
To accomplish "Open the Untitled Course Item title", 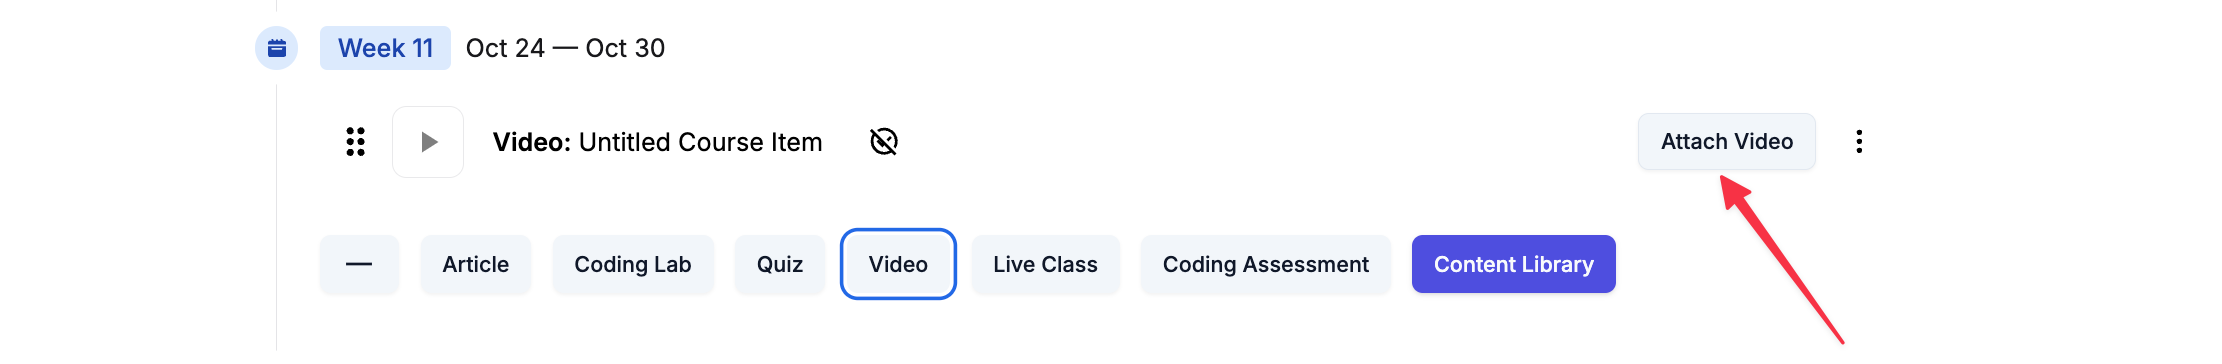I will tap(701, 142).
